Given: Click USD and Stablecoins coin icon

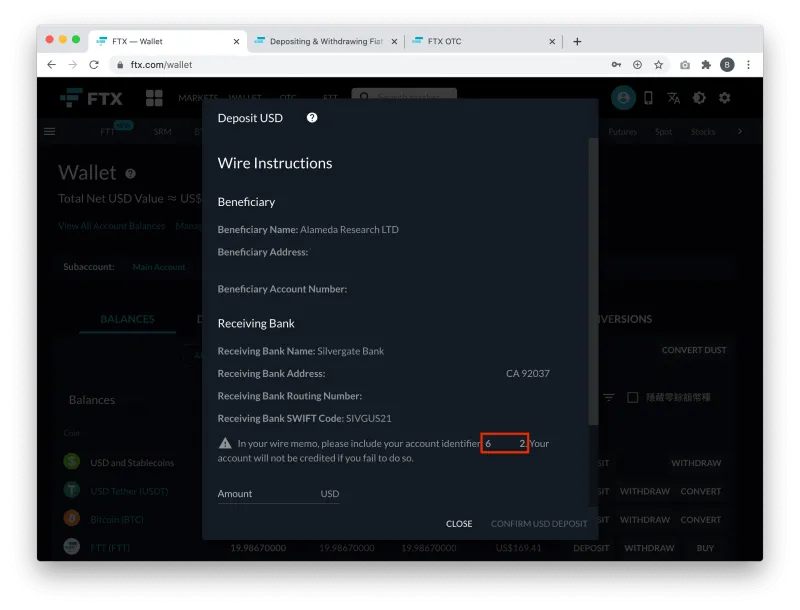Looking at the screenshot, I should (71, 461).
